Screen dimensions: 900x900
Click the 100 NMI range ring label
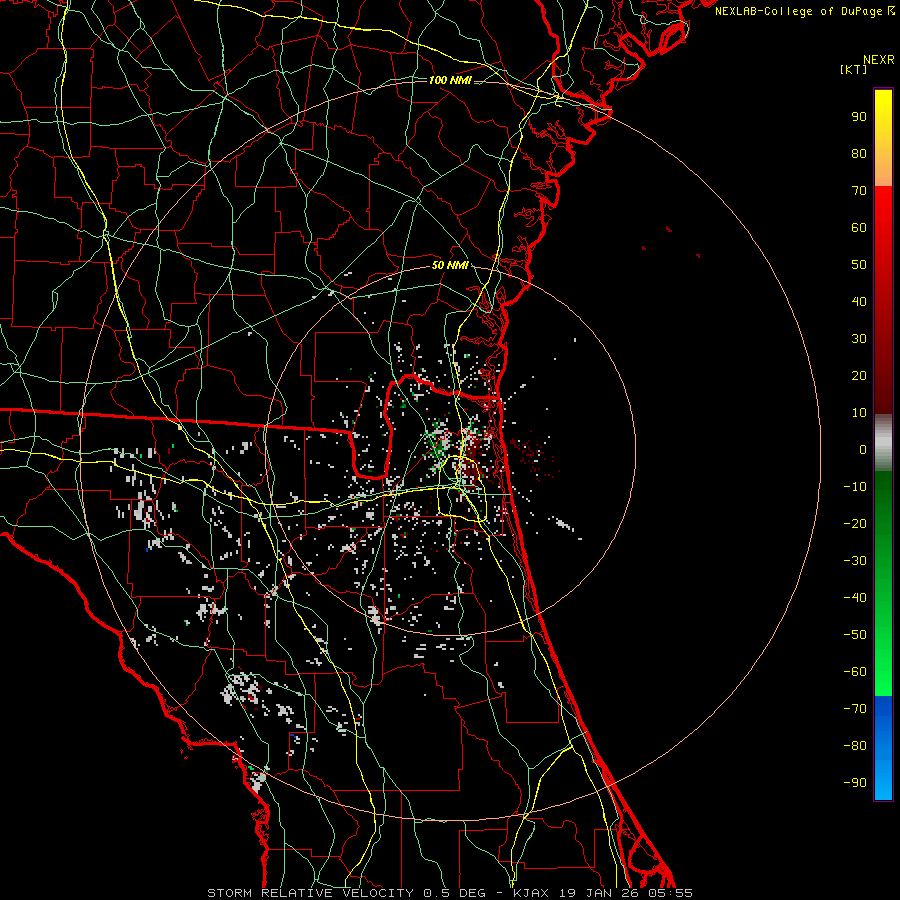click(x=449, y=80)
